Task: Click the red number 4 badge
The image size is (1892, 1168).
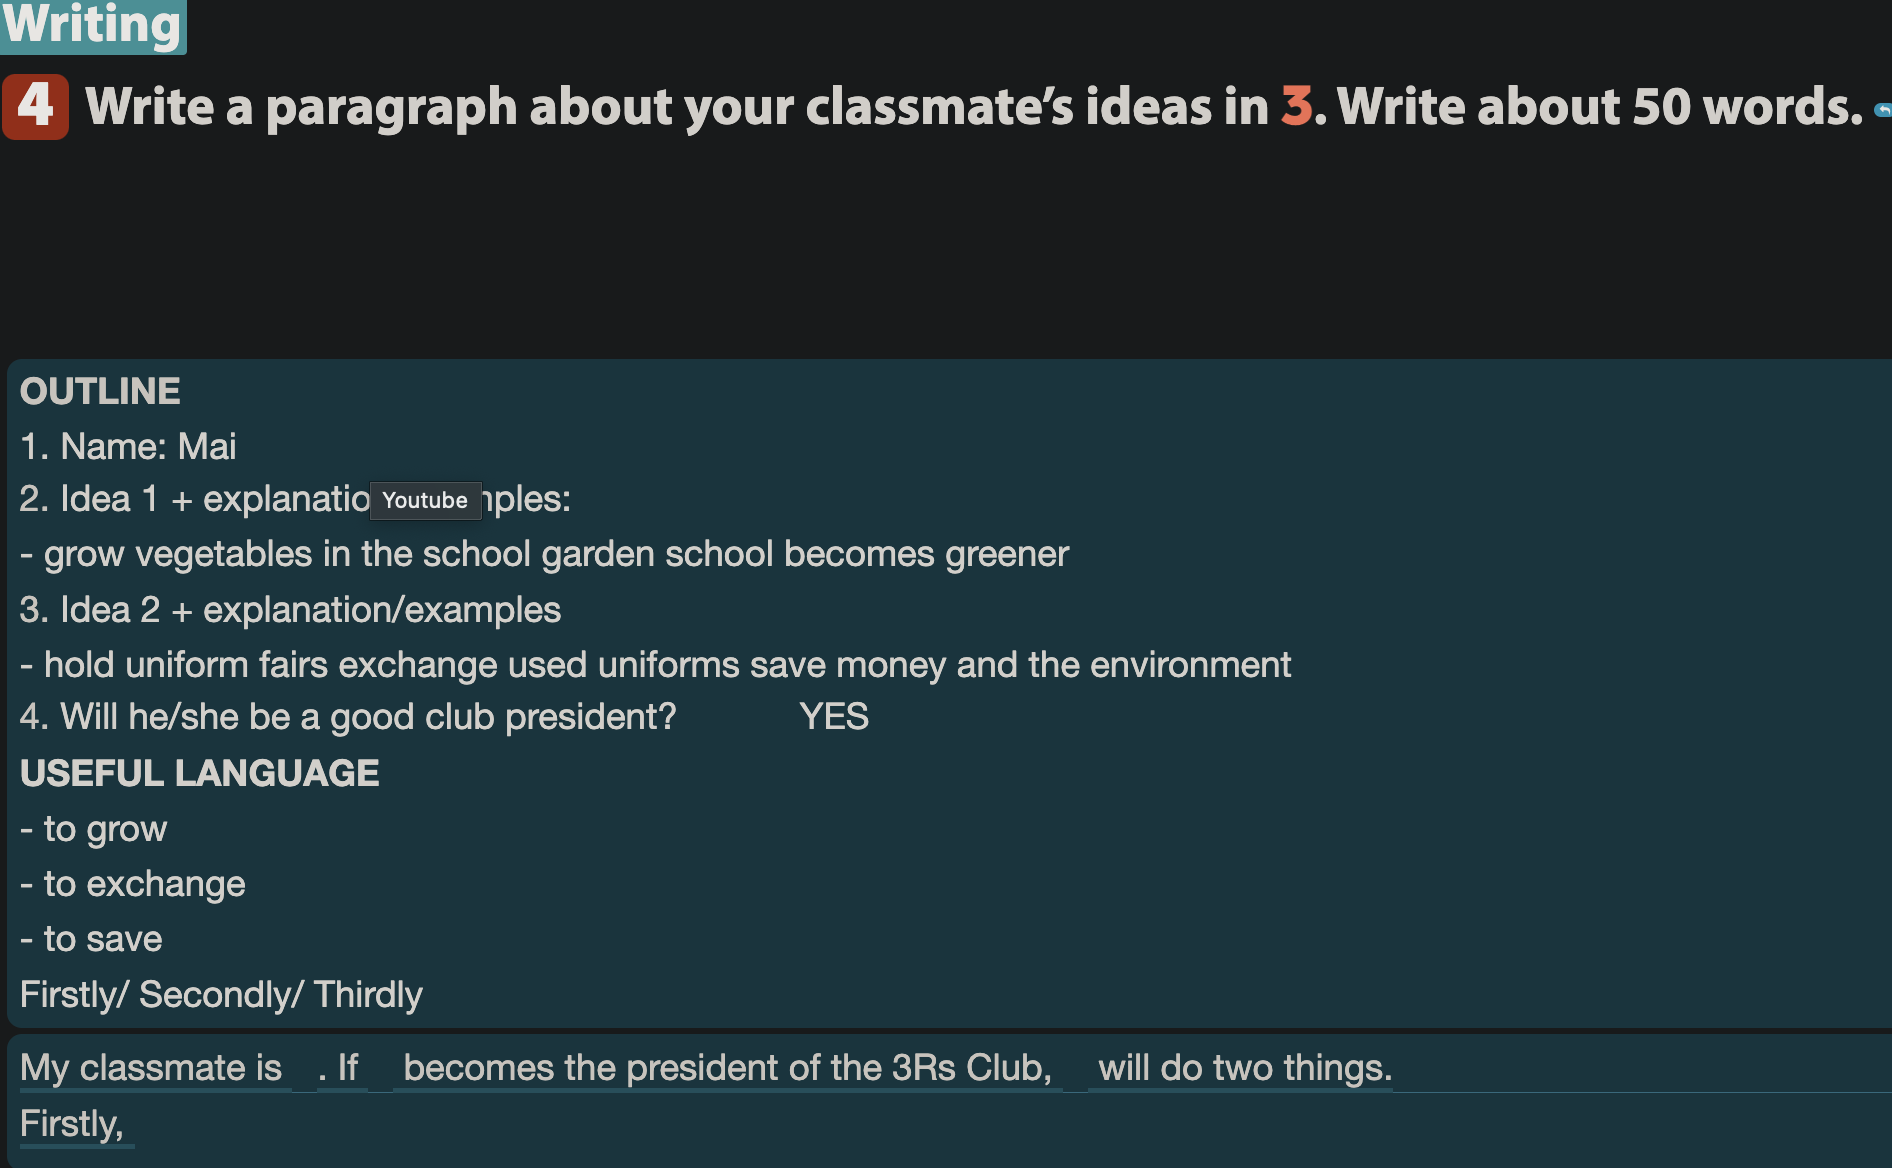Action: point(36,106)
